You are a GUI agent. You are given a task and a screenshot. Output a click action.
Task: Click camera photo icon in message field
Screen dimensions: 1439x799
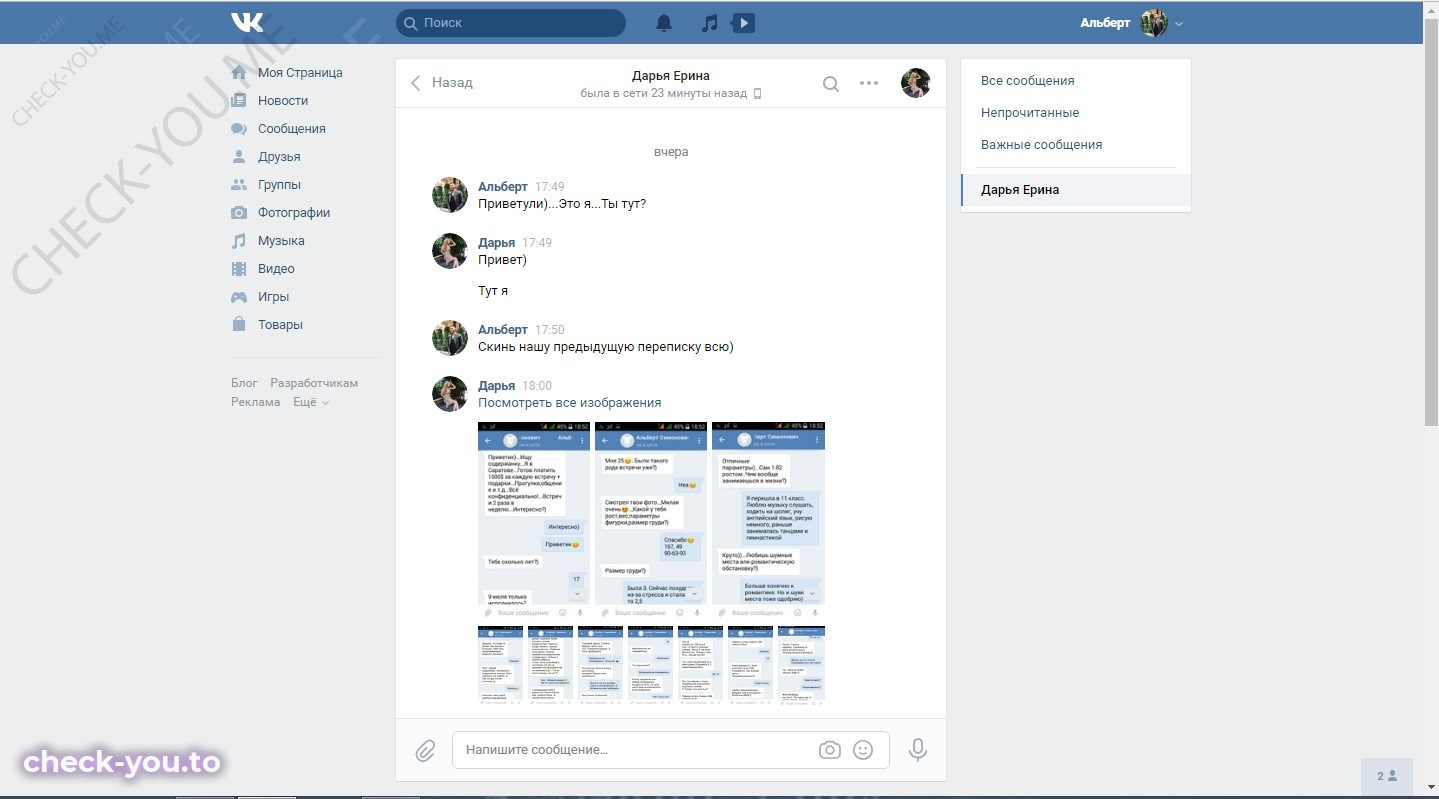click(x=829, y=750)
